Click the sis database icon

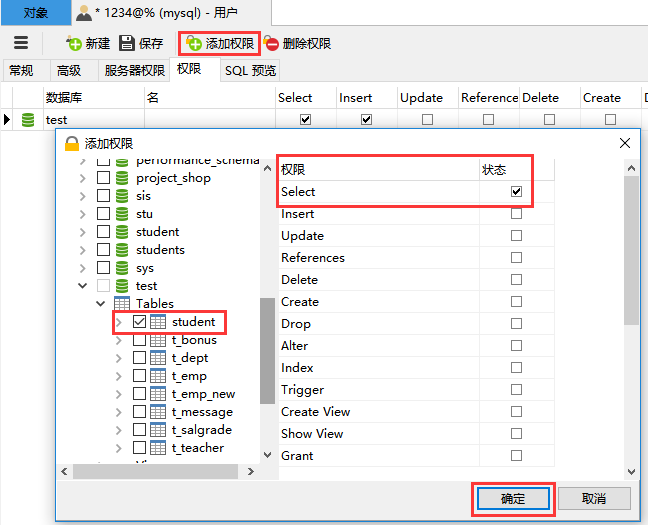click(x=122, y=196)
